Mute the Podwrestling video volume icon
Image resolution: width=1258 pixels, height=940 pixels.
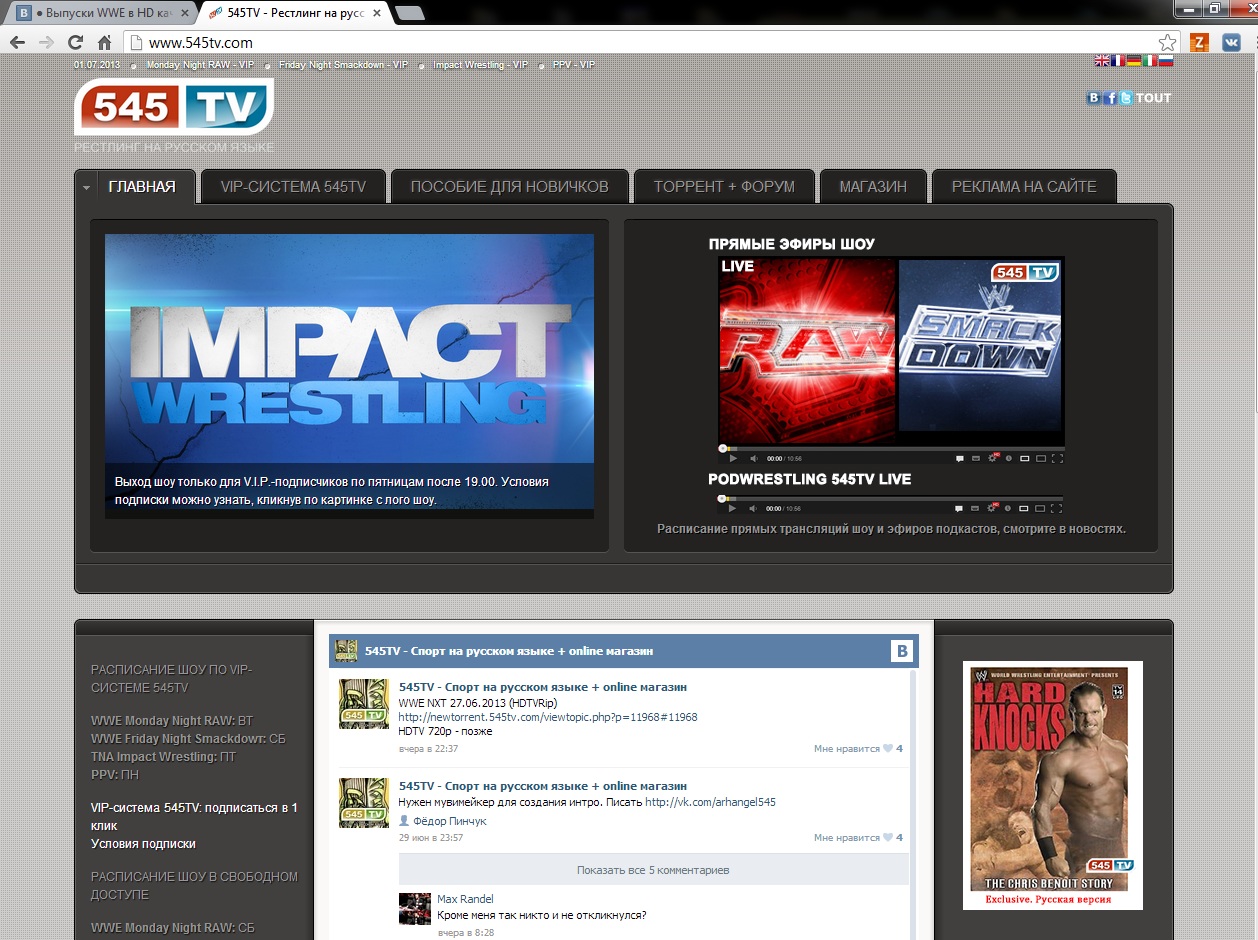tap(752, 508)
